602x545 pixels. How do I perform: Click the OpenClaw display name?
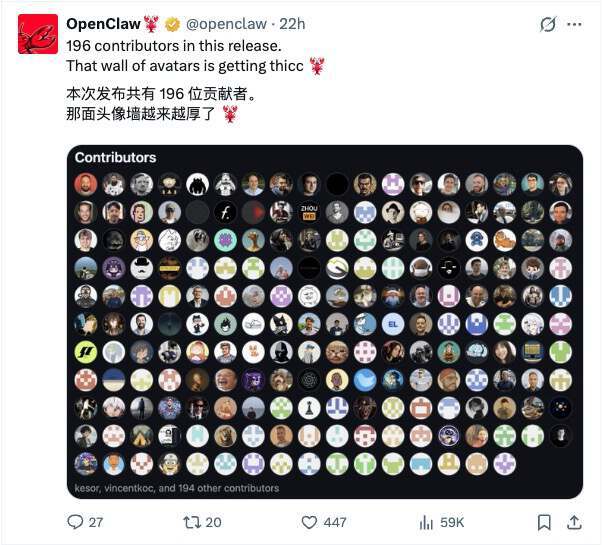[103, 24]
